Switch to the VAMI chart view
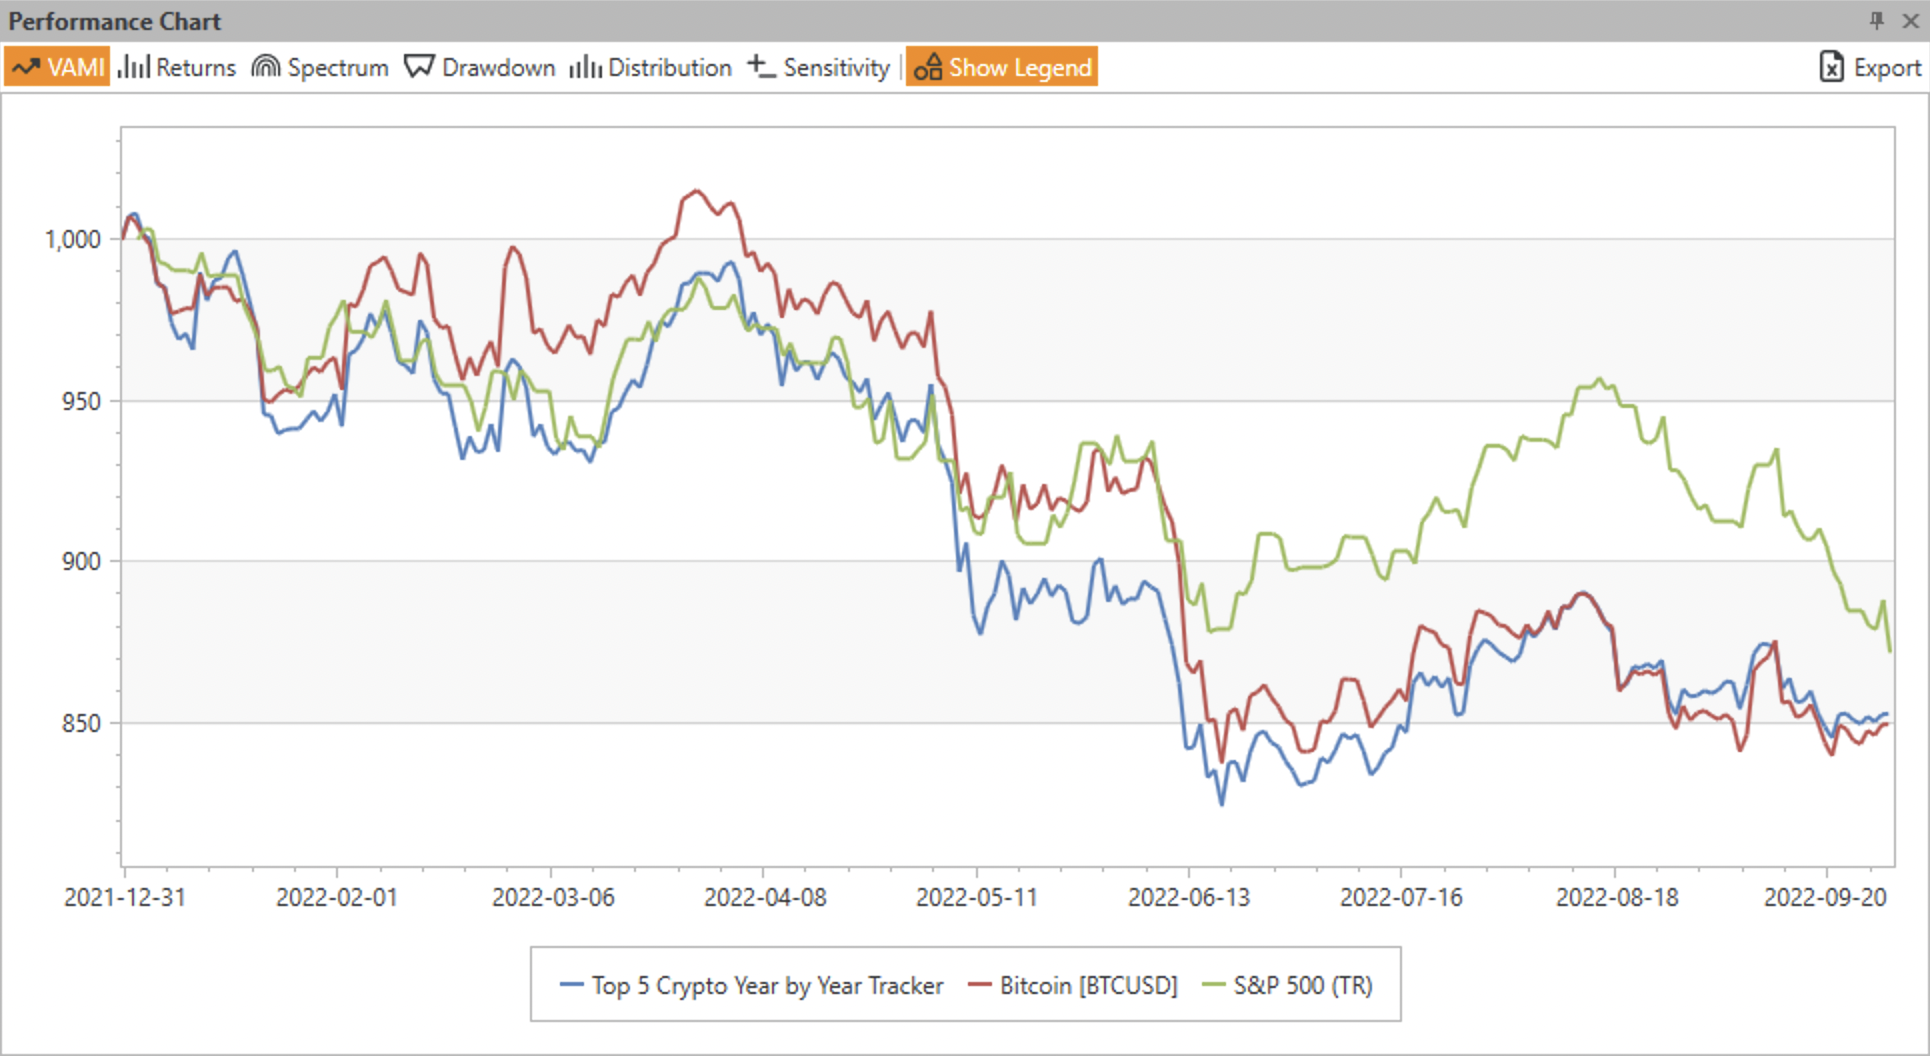The image size is (1930, 1056). pos(57,67)
